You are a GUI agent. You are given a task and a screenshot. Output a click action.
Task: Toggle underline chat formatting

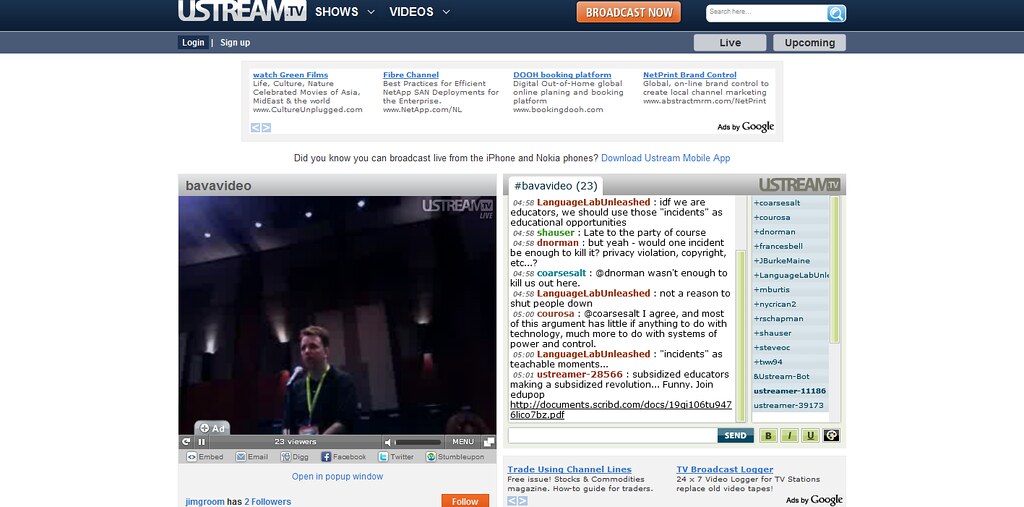pos(810,436)
